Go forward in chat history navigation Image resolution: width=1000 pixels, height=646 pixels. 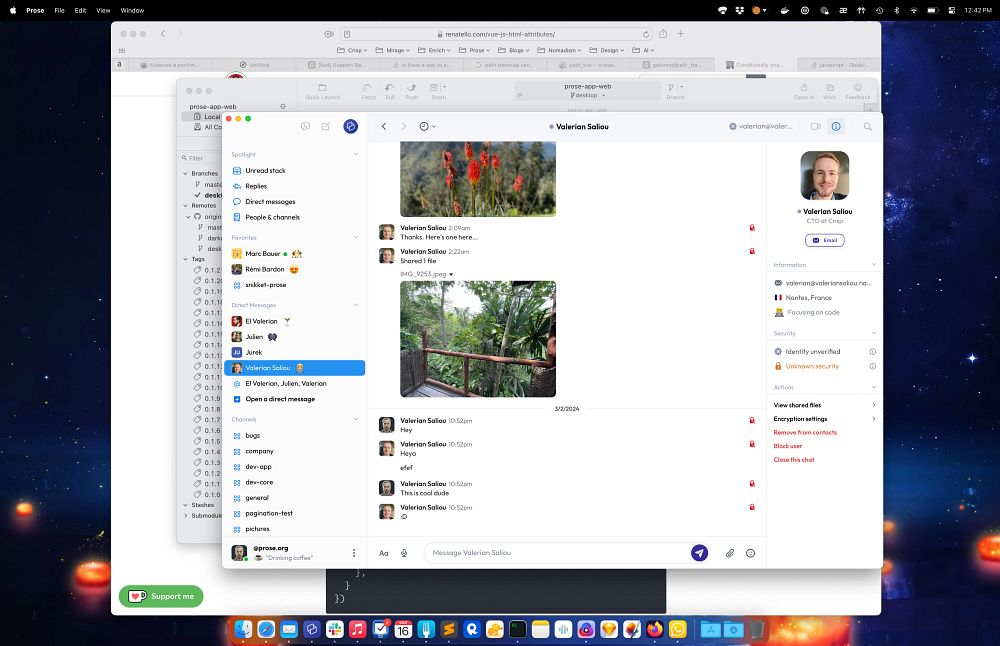point(404,126)
